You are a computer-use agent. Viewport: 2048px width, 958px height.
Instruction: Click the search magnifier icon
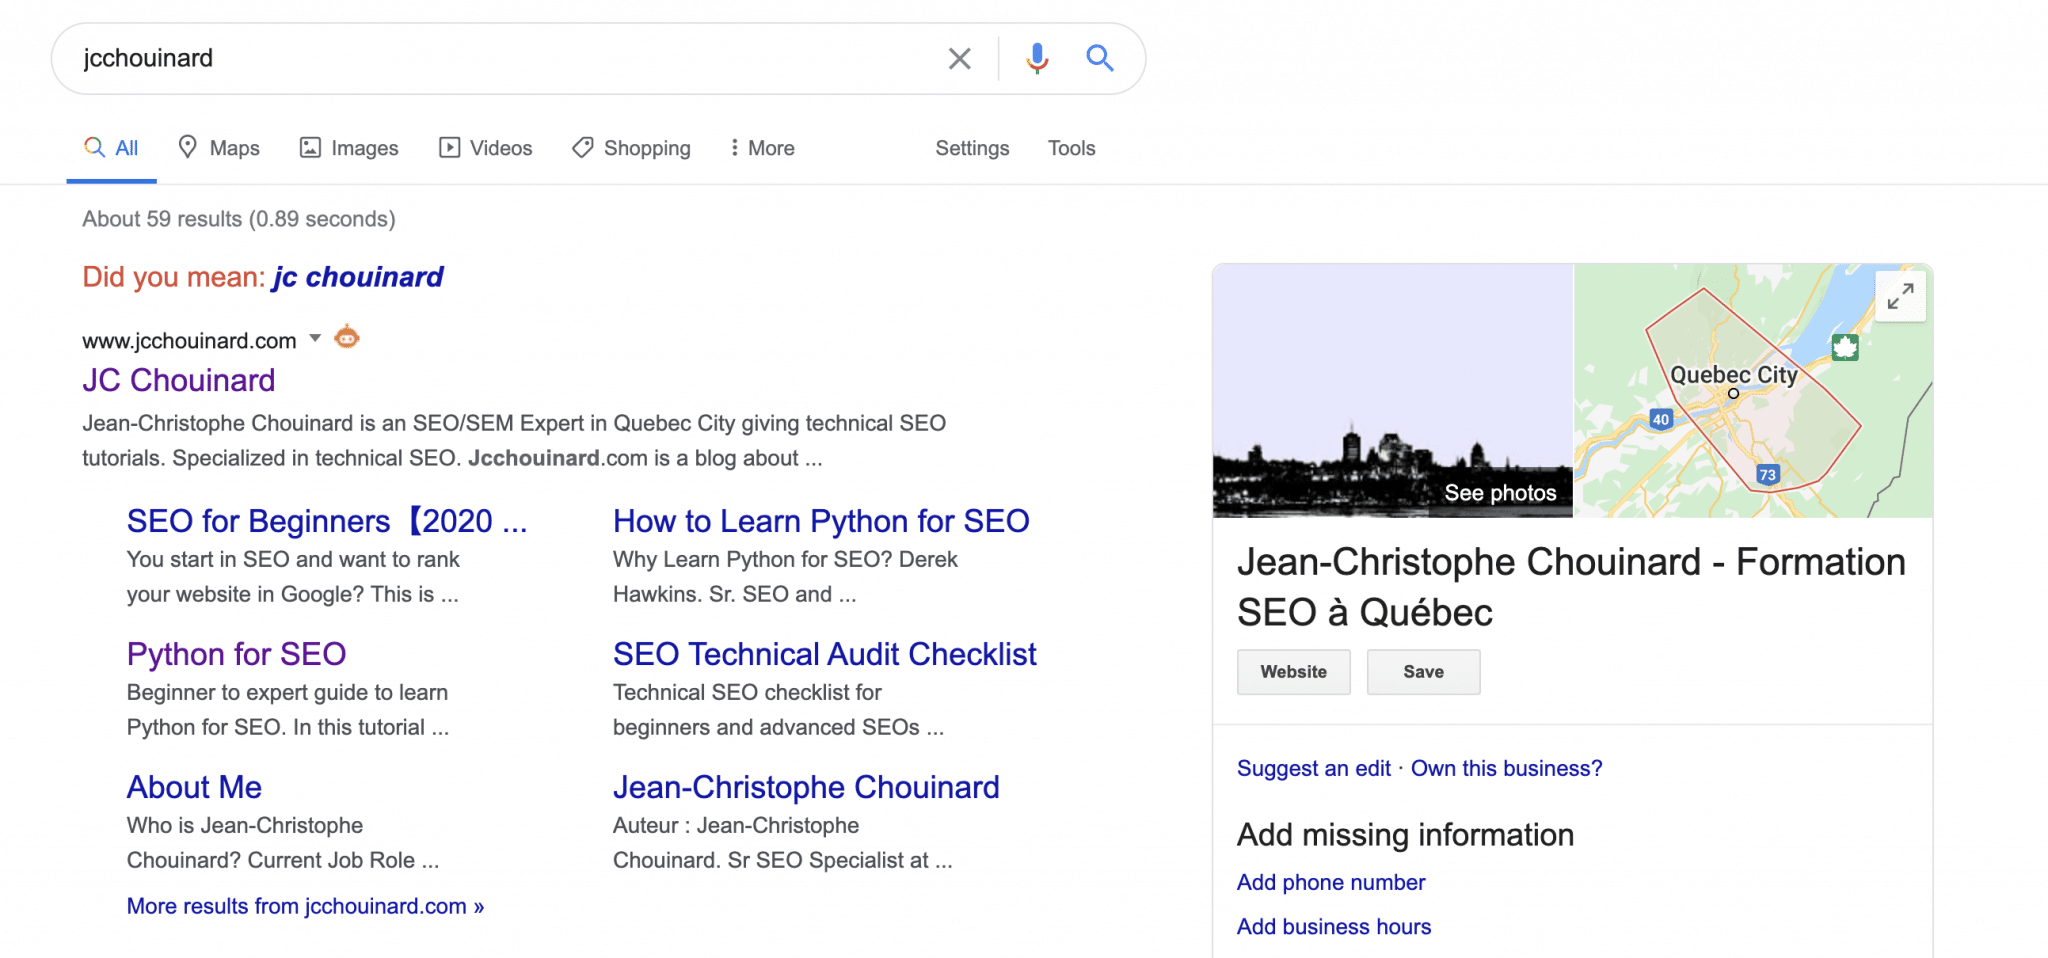[x=1099, y=58]
